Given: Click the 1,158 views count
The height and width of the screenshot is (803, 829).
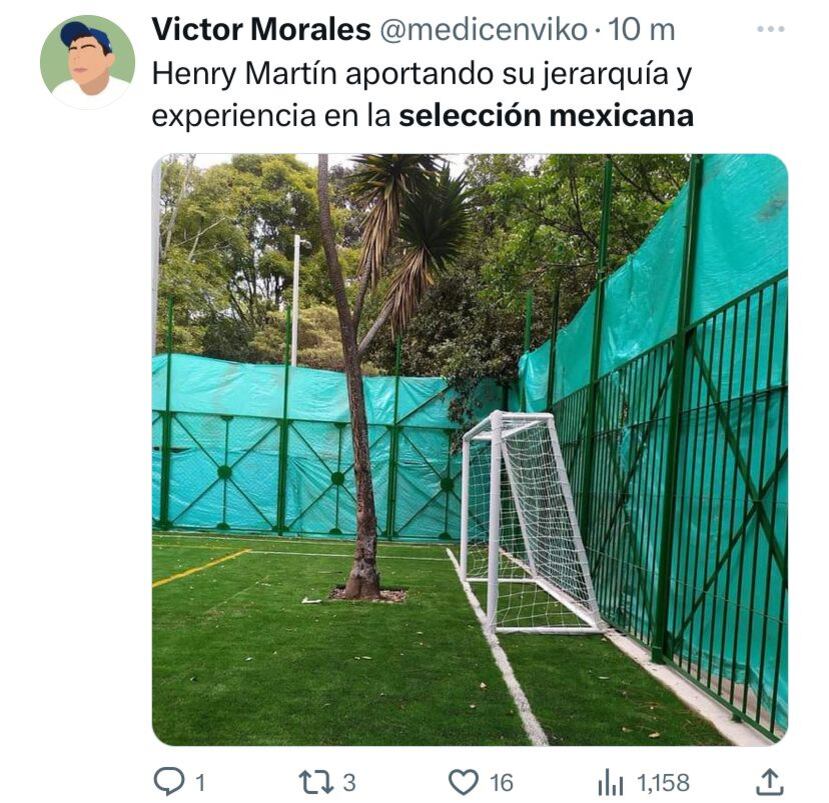Looking at the screenshot, I should (663, 782).
